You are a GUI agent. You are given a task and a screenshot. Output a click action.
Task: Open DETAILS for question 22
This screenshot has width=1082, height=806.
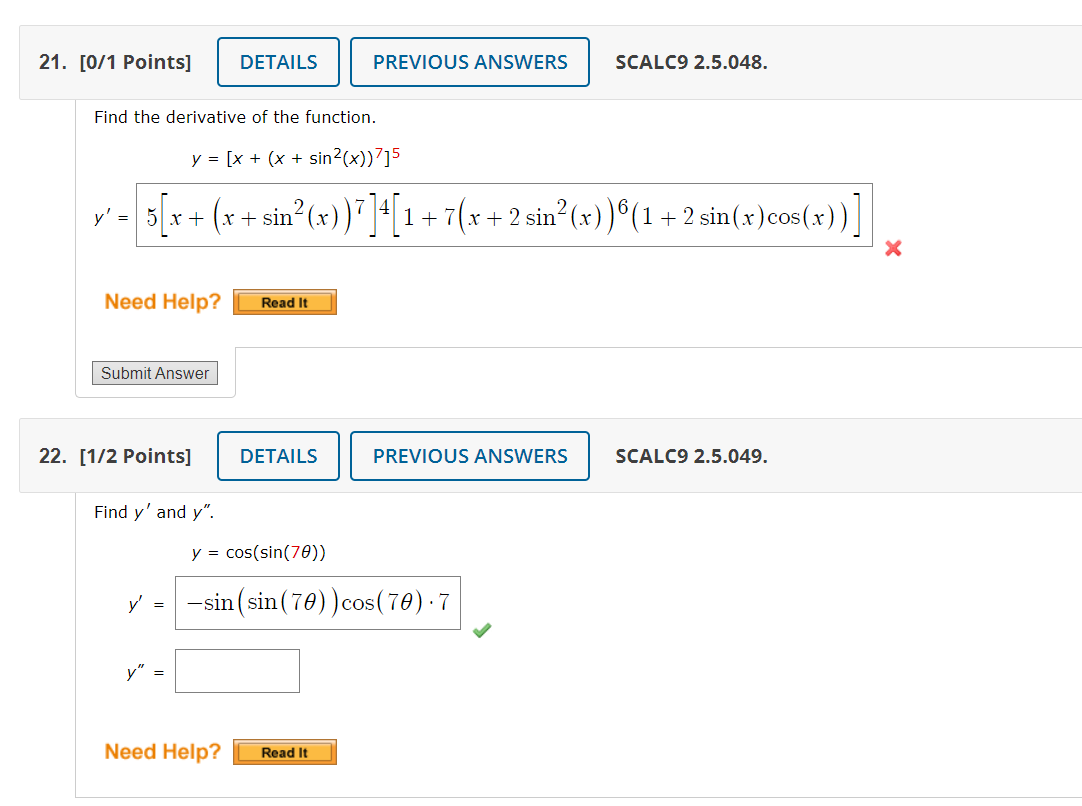click(x=278, y=455)
